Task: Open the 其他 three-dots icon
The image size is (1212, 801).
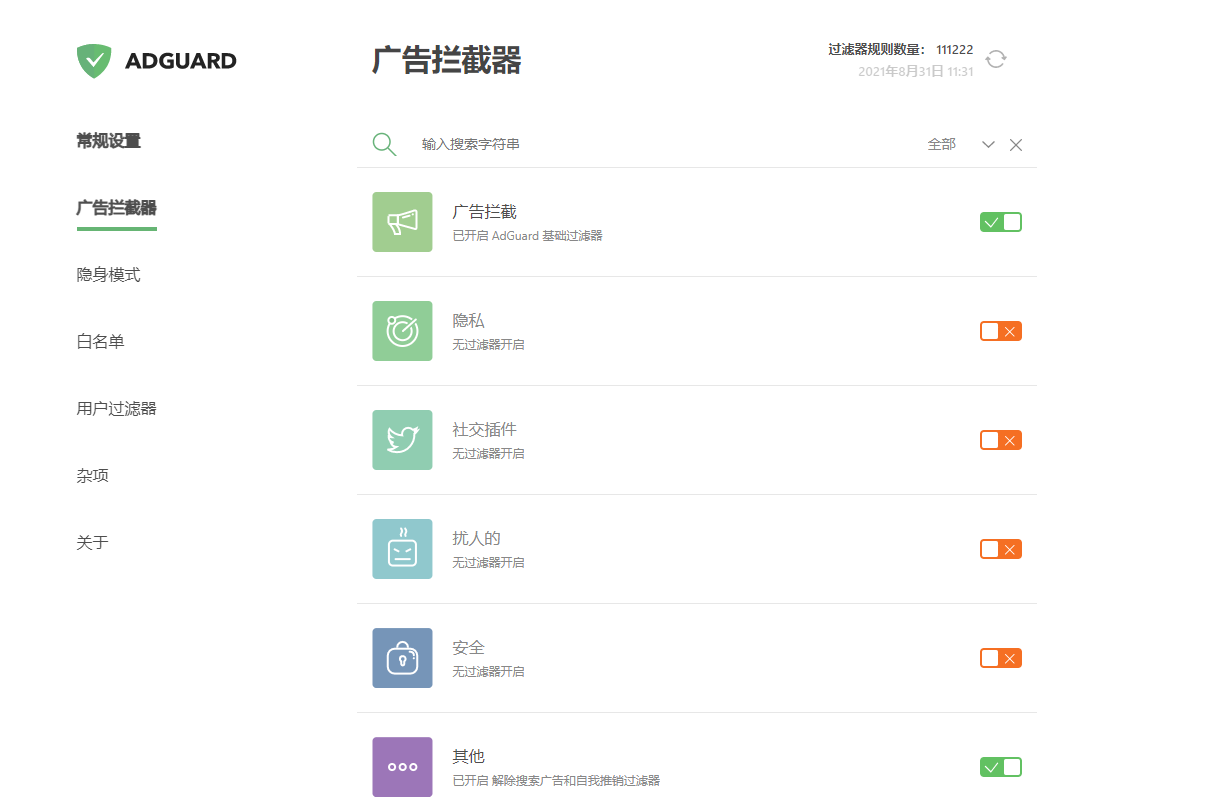Action: pos(402,767)
